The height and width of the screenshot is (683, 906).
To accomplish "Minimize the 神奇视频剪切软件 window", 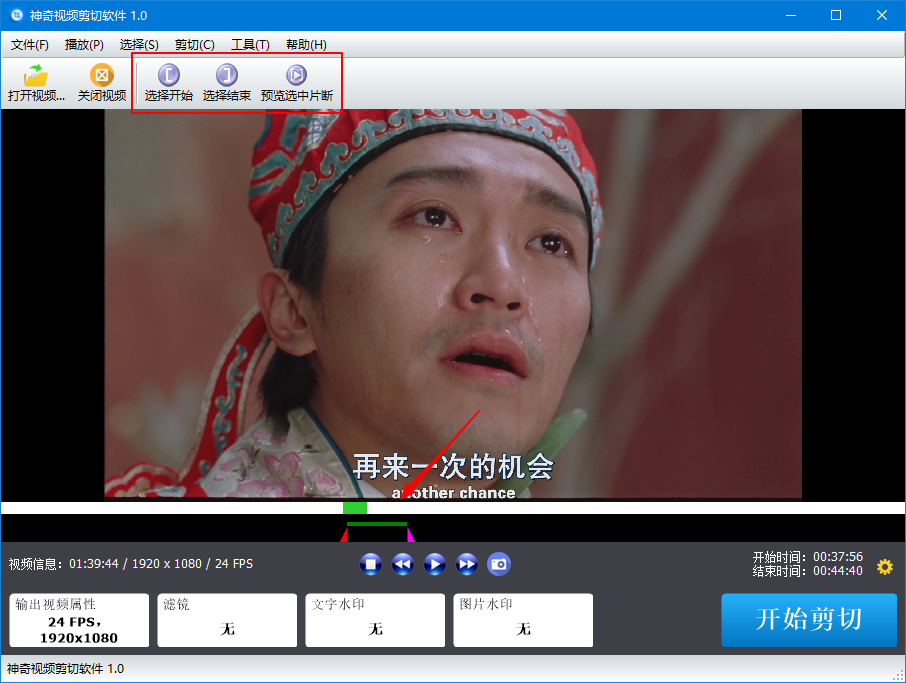I will pyautogui.click(x=791, y=15).
